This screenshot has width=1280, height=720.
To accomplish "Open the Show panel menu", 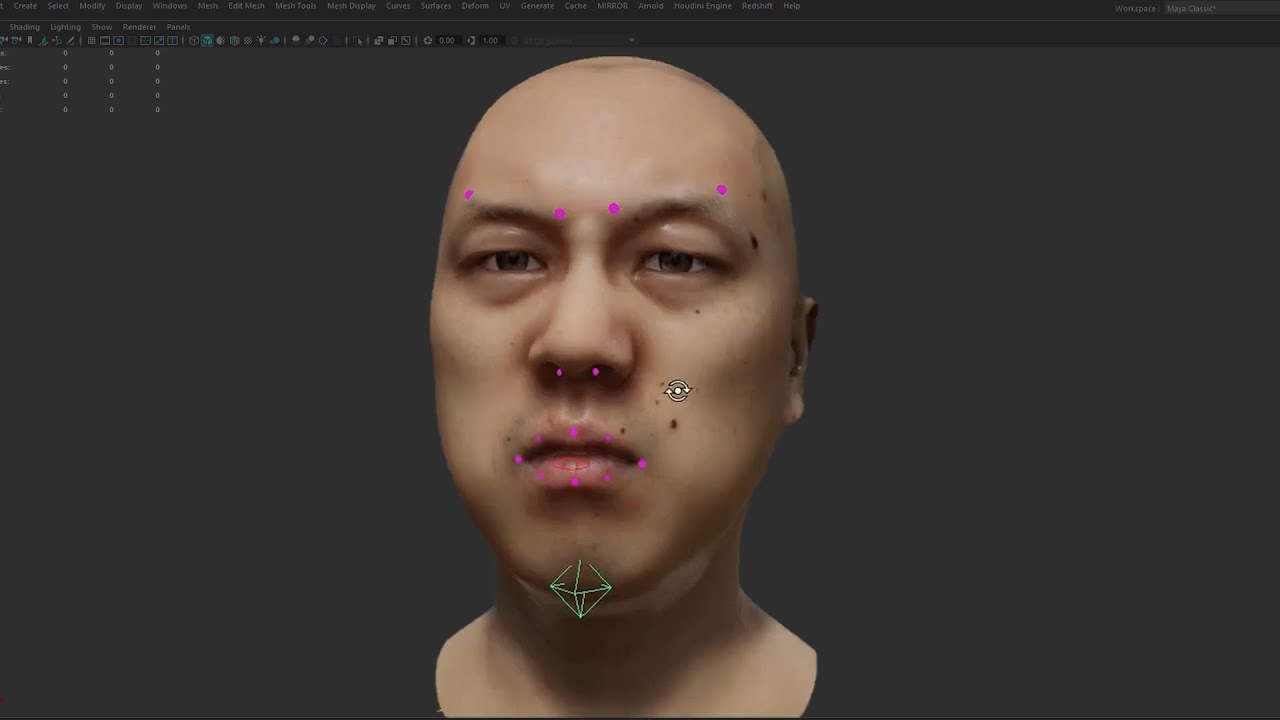I will 102,27.
